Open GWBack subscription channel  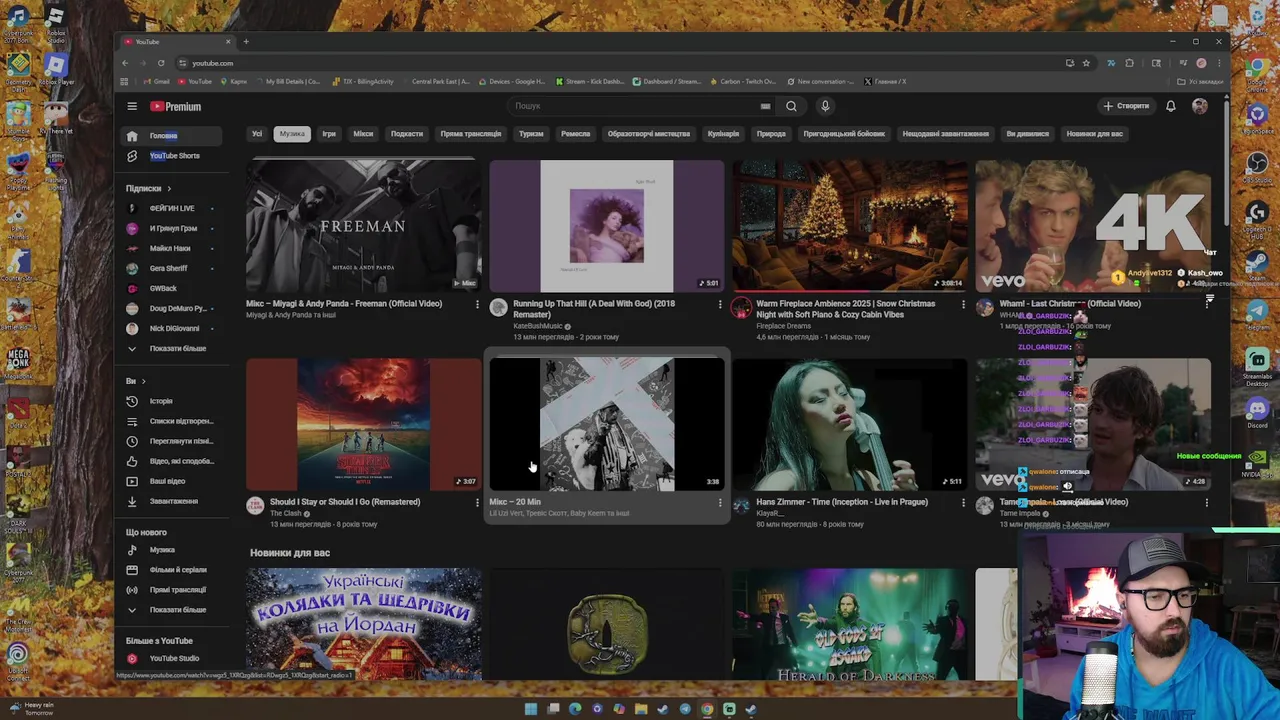pos(171,288)
